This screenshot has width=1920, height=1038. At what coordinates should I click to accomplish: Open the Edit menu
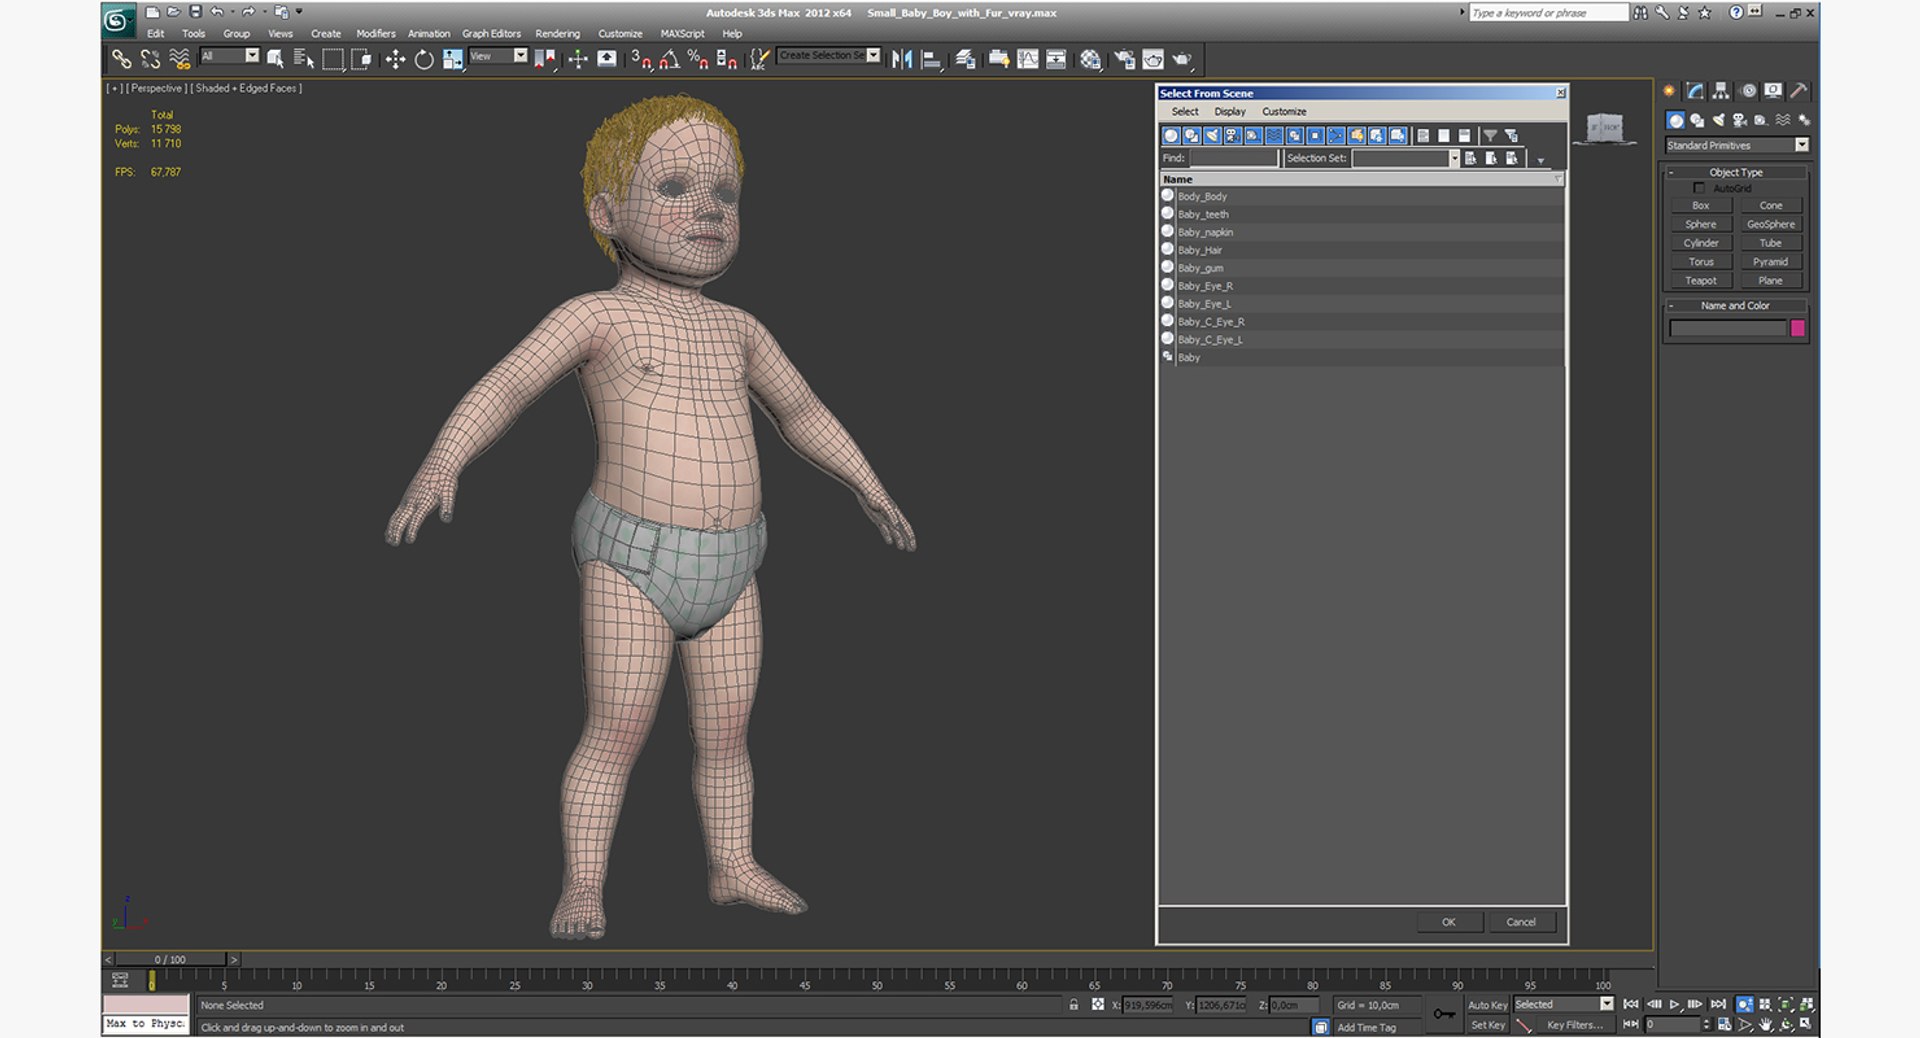coord(156,33)
